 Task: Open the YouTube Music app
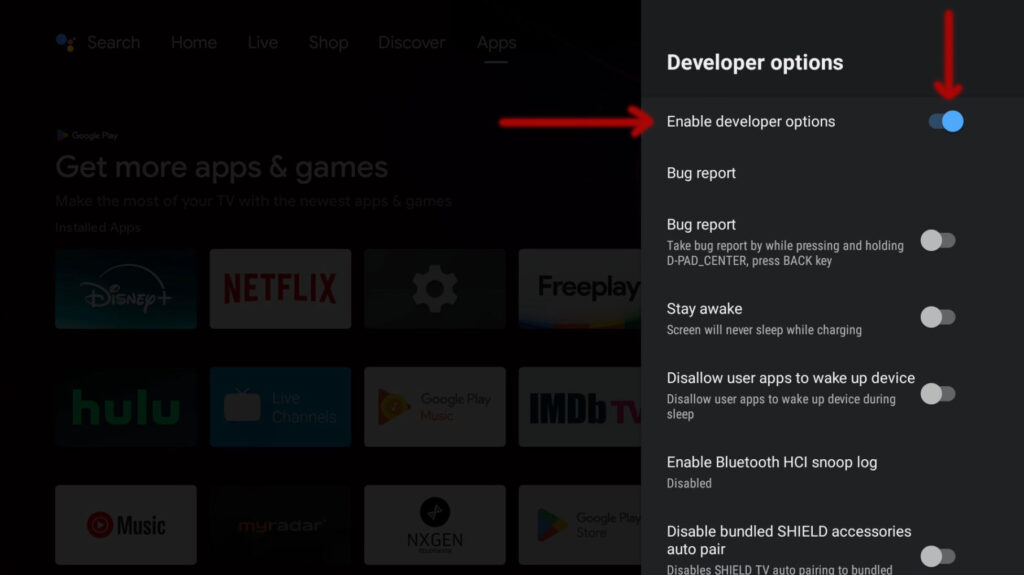pyautogui.click(x=126, y=525)
